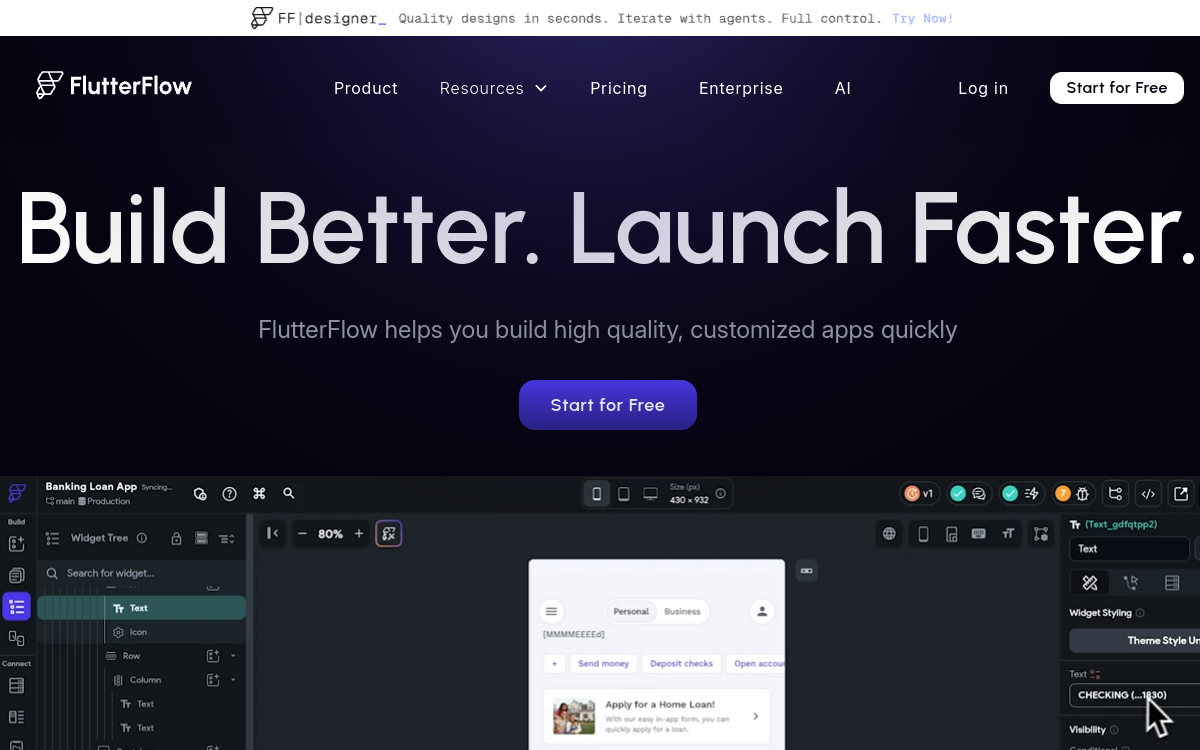Image resolution: width=1200 pixels, height=750 pixels.
Task: Click the Search for widget field
Action: click(142, 573)
